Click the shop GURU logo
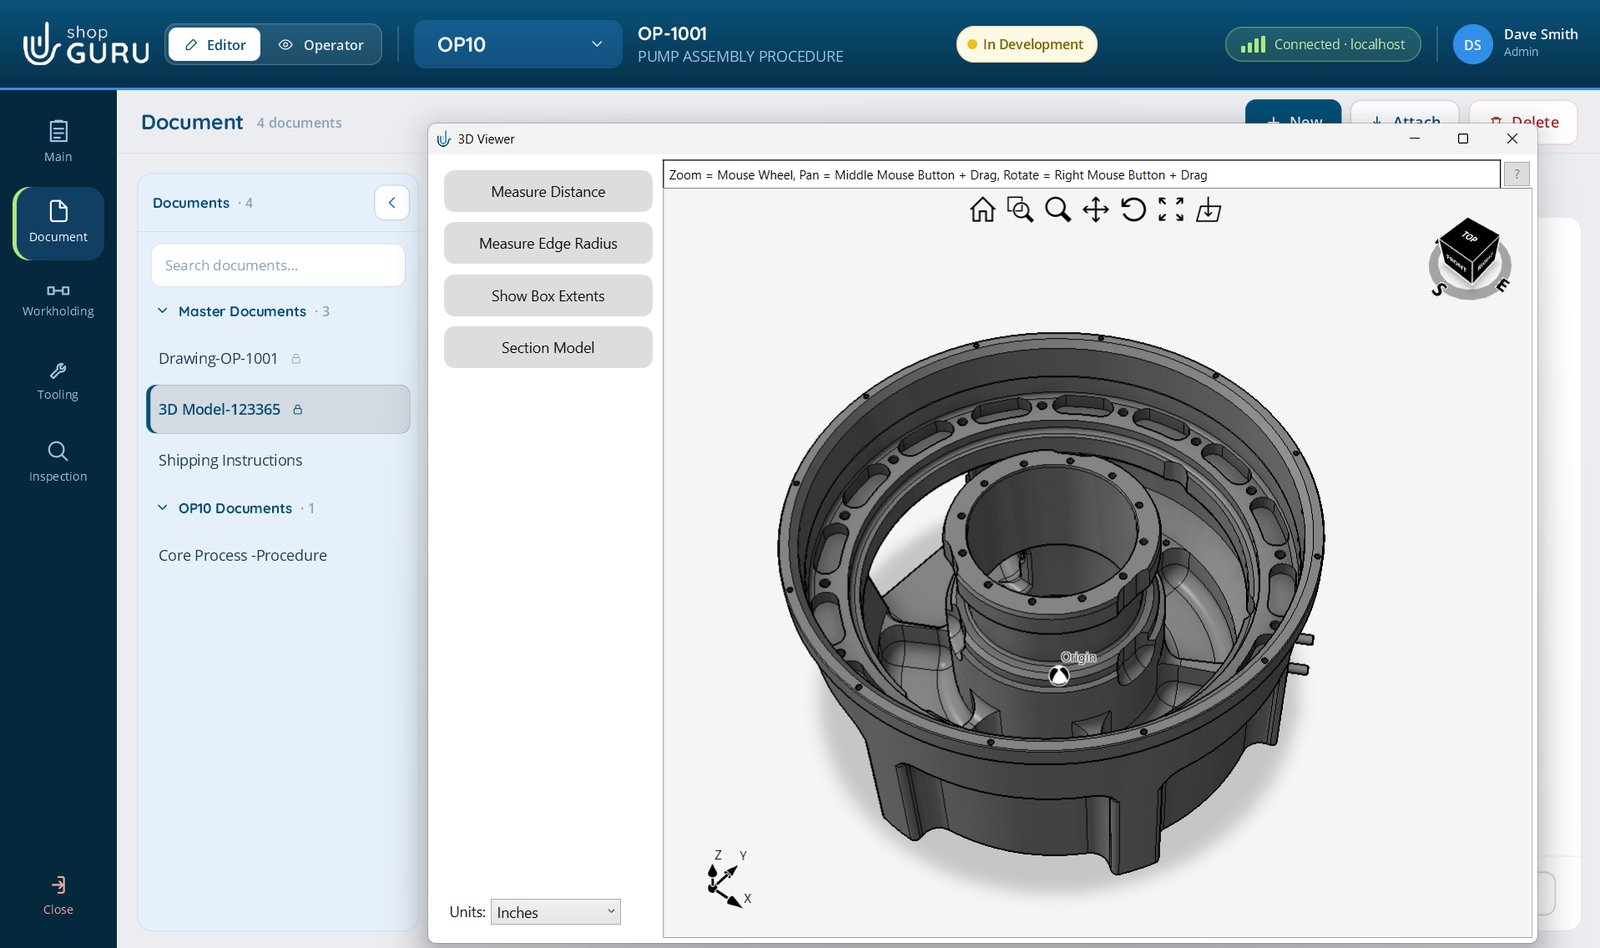This screenshot has height=948, width=1600. coord(86,44)
